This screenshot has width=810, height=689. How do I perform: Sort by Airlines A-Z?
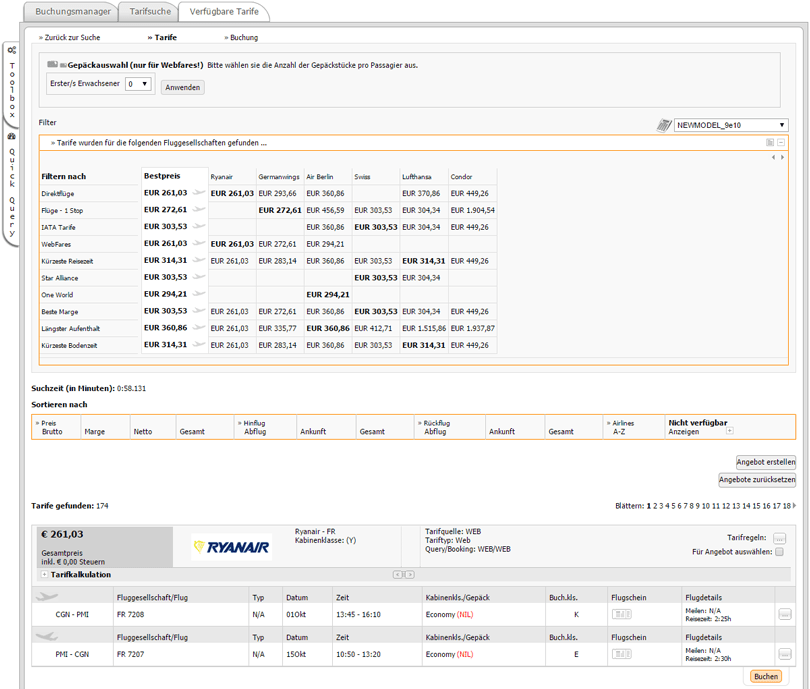pos(619,432)
